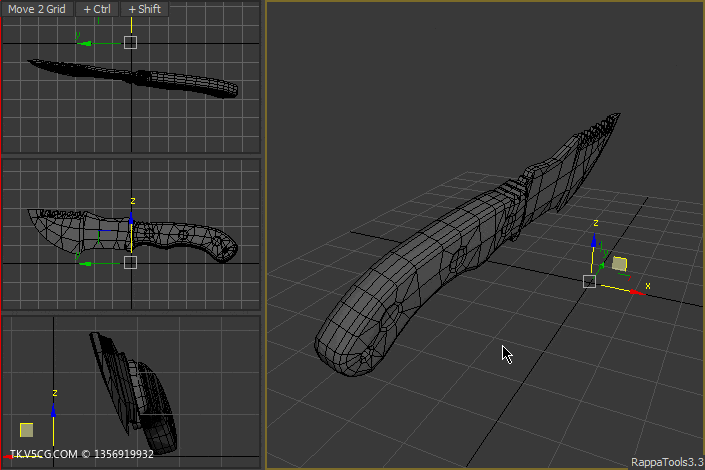The height and width of the screenshot is (470, 705).
Task: Select the + Ctrl option
Action: pyautogui.click(x=97, y=9)
